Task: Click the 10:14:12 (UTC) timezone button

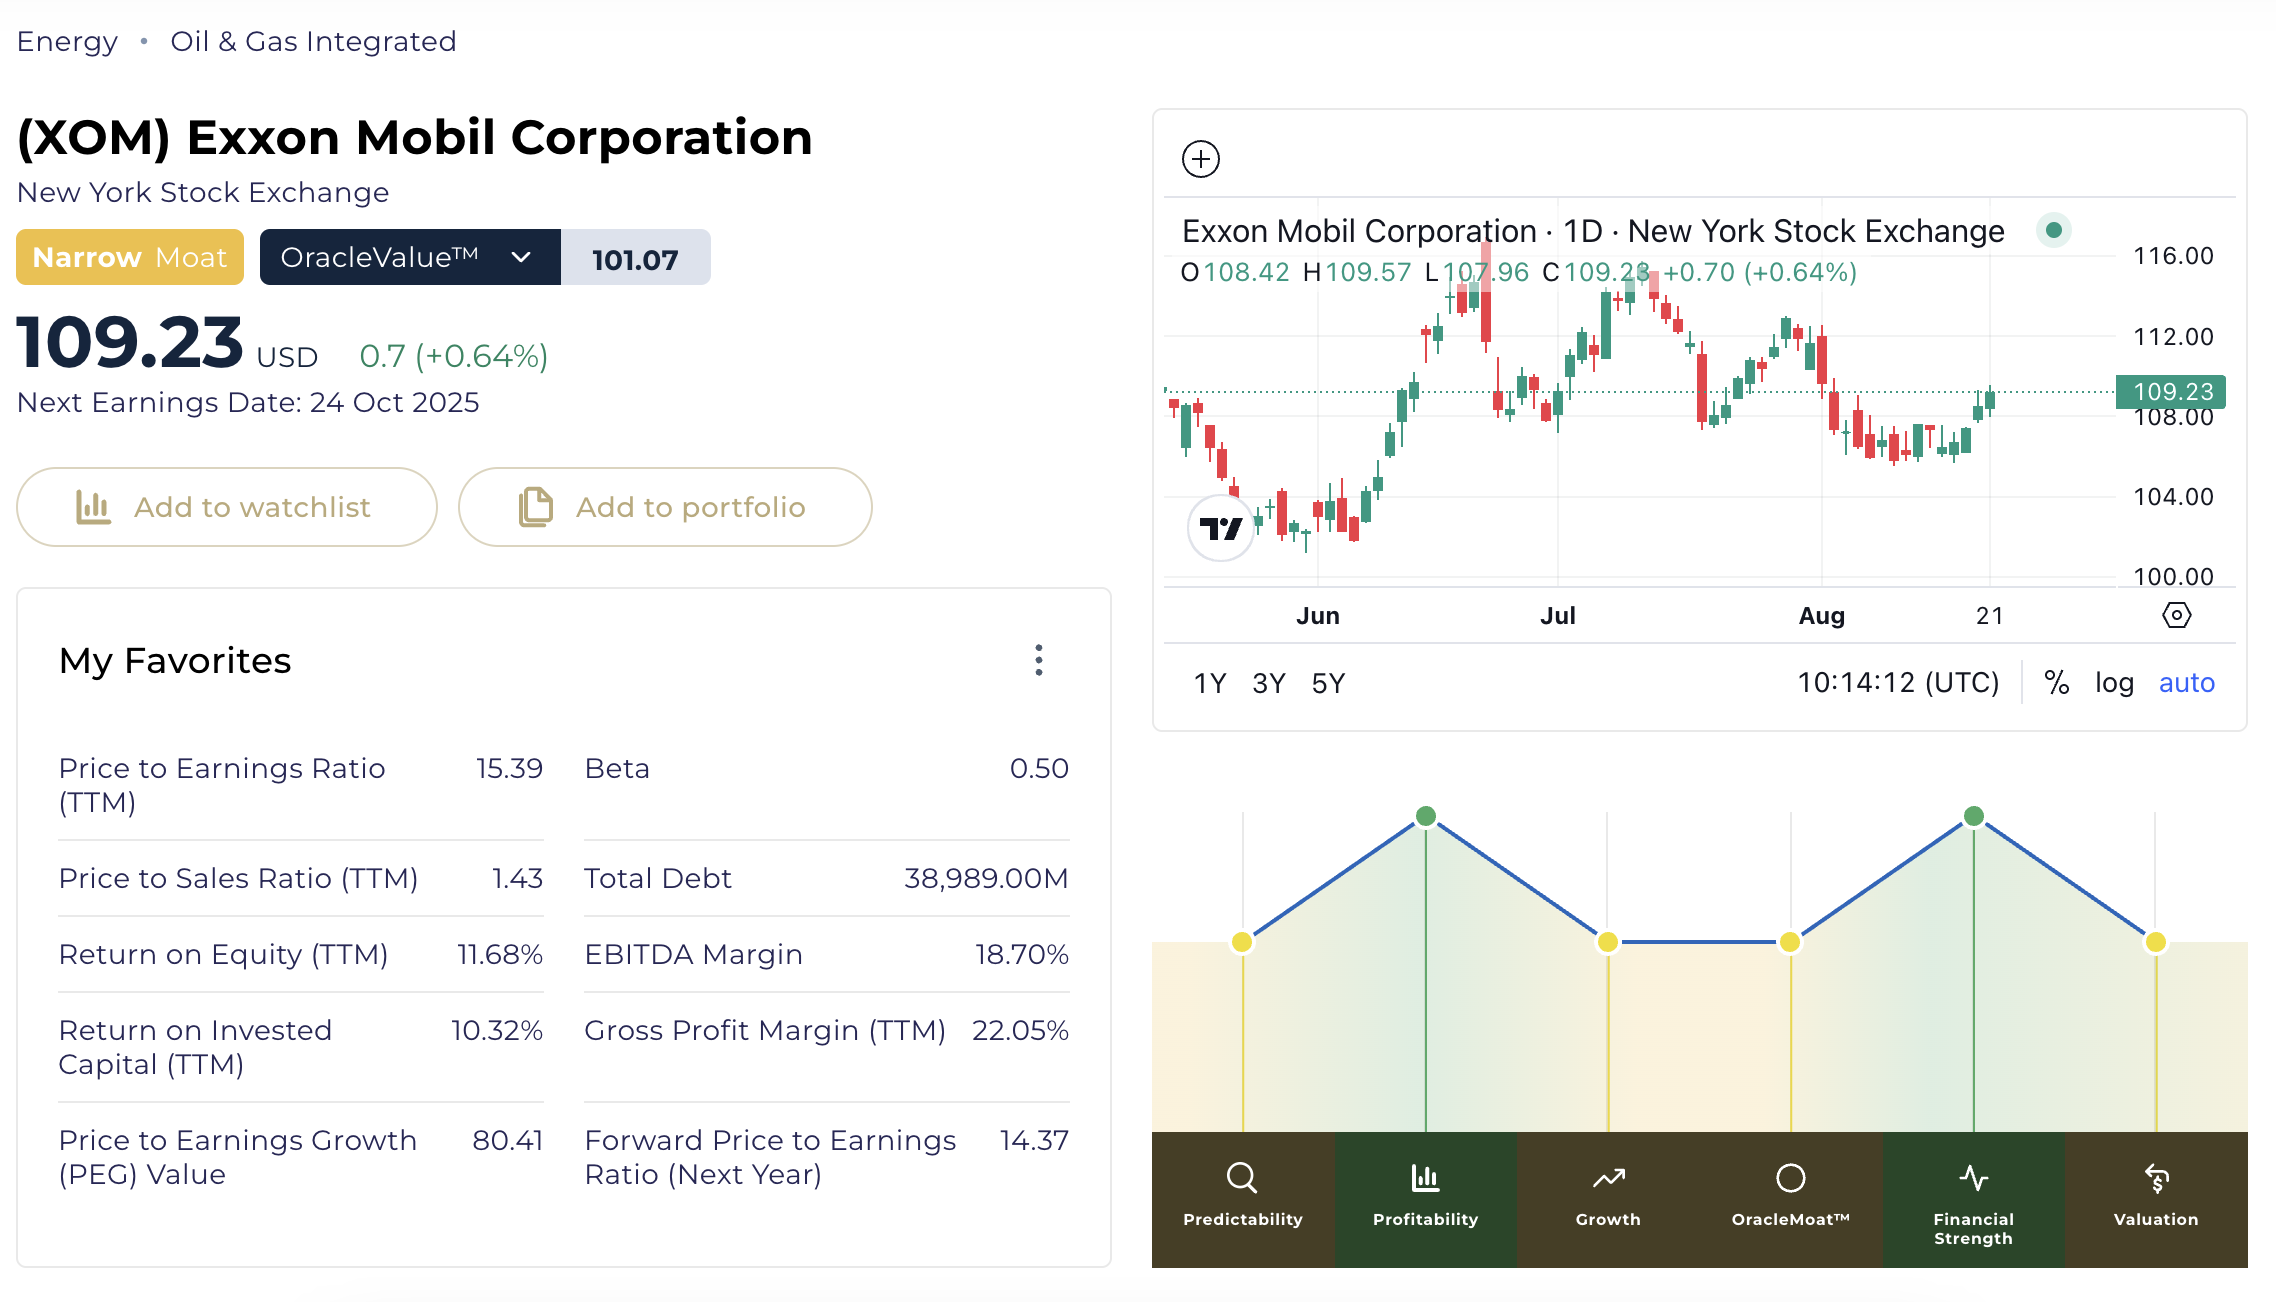Action: point(1898,683)
